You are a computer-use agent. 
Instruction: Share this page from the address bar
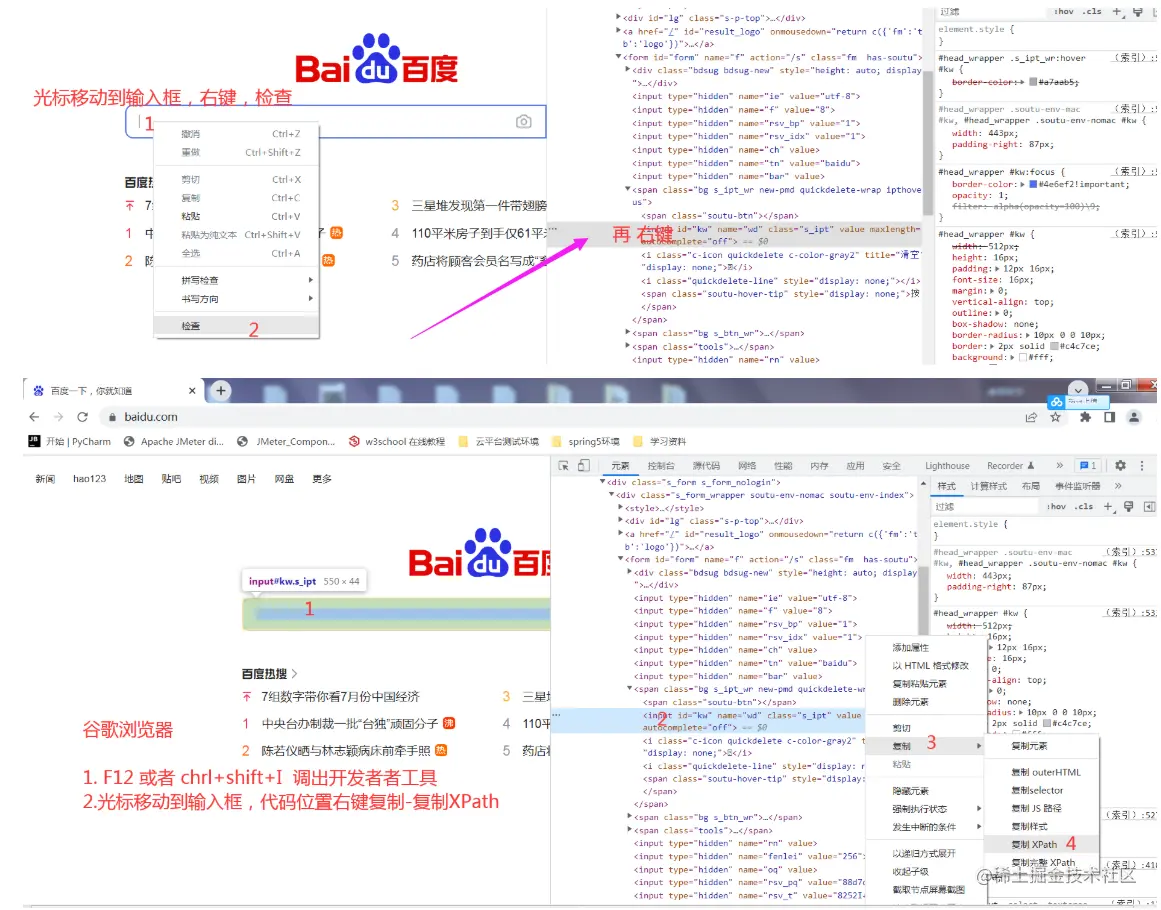pos(1031,417)
